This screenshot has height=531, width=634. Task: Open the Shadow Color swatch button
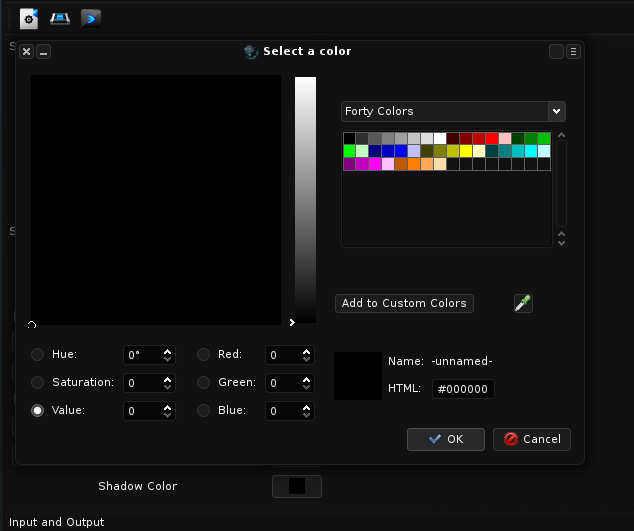coord(297,486)
